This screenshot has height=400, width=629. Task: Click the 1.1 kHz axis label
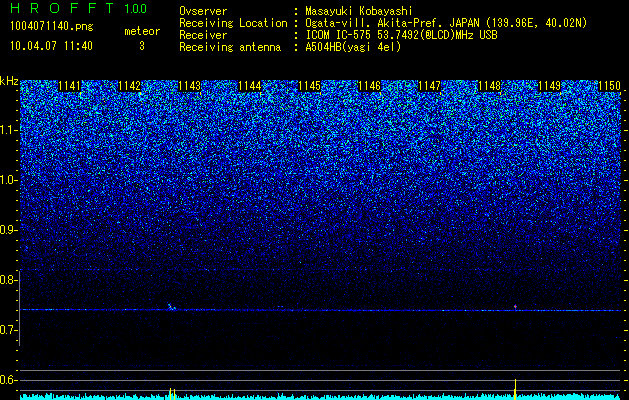point(7,130)
